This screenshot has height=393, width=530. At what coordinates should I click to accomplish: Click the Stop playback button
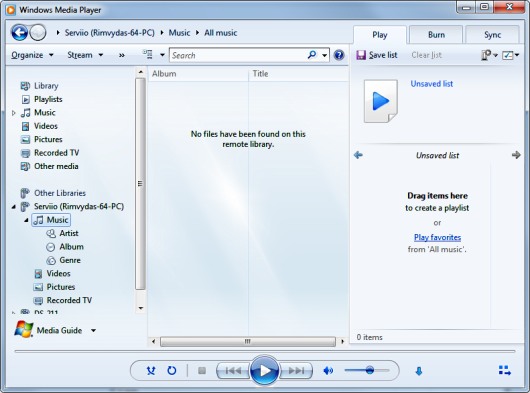click(x=202, y=371)
